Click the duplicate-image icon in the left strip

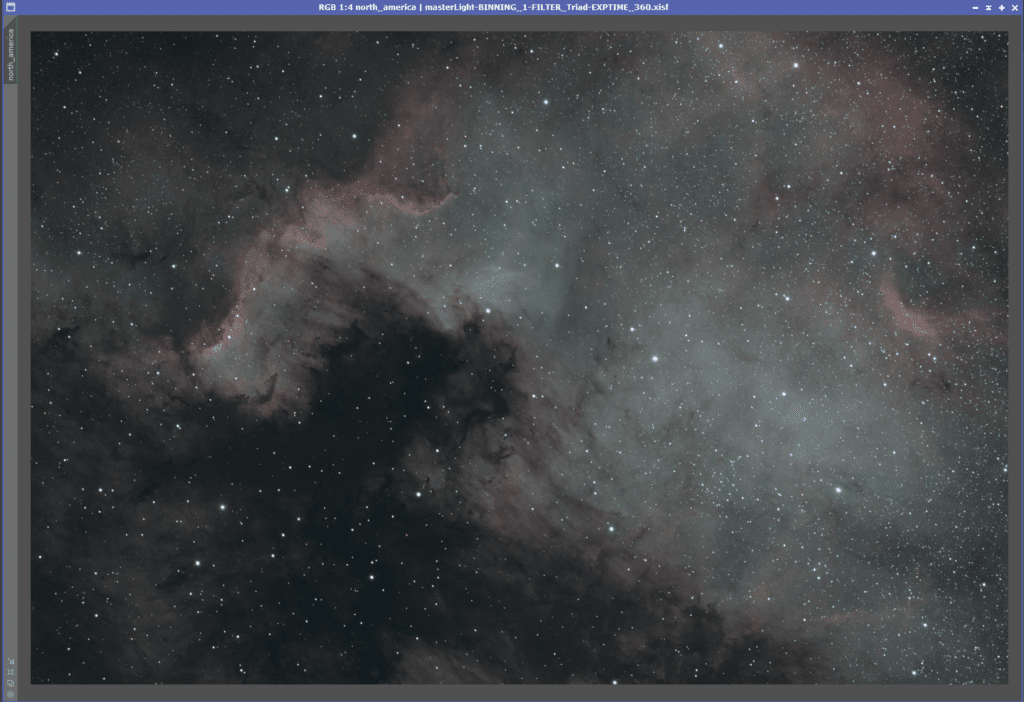pyautogui.click(x=10, y=683)
